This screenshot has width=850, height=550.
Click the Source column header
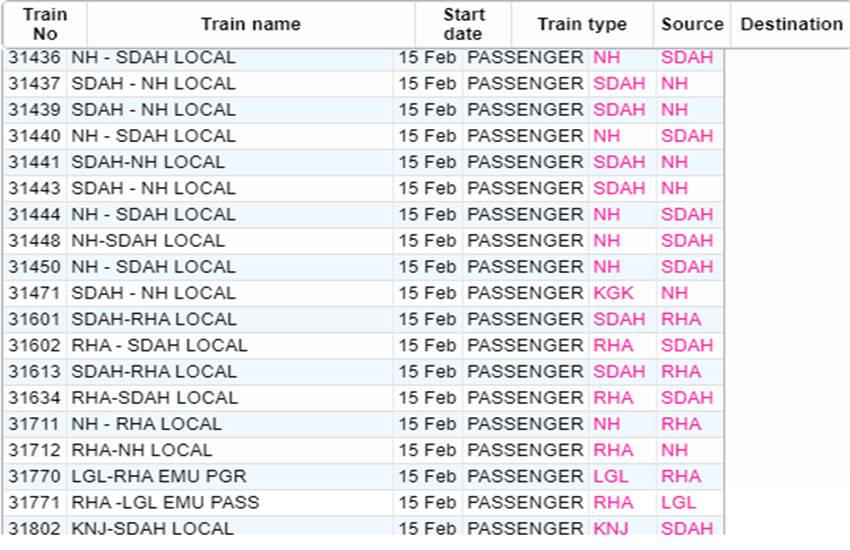(x=692, y=24)
